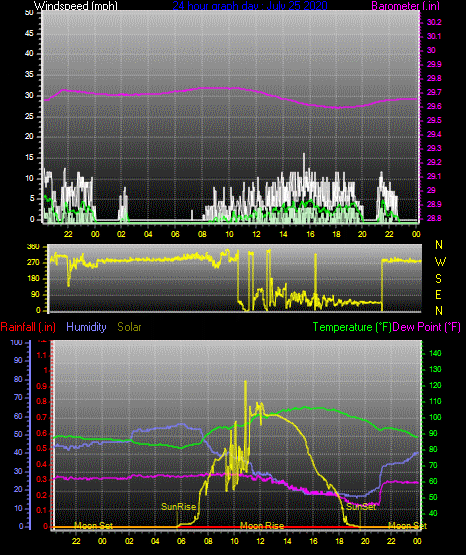
Task: Click the '120' temperature axis tick
Action: pyautogui.click(x=435, y=385)
